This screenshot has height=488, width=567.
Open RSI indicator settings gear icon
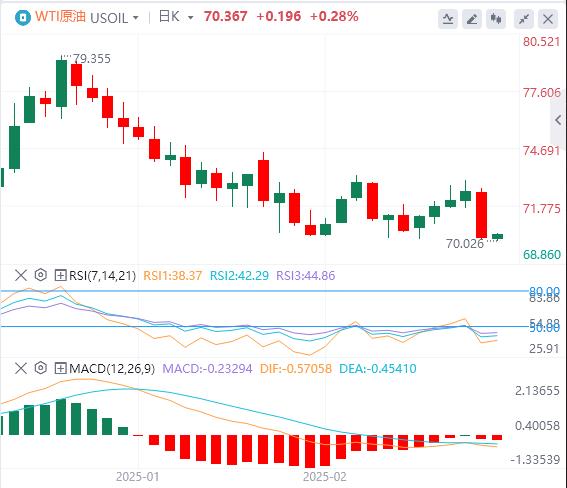(x=40, y=275)
